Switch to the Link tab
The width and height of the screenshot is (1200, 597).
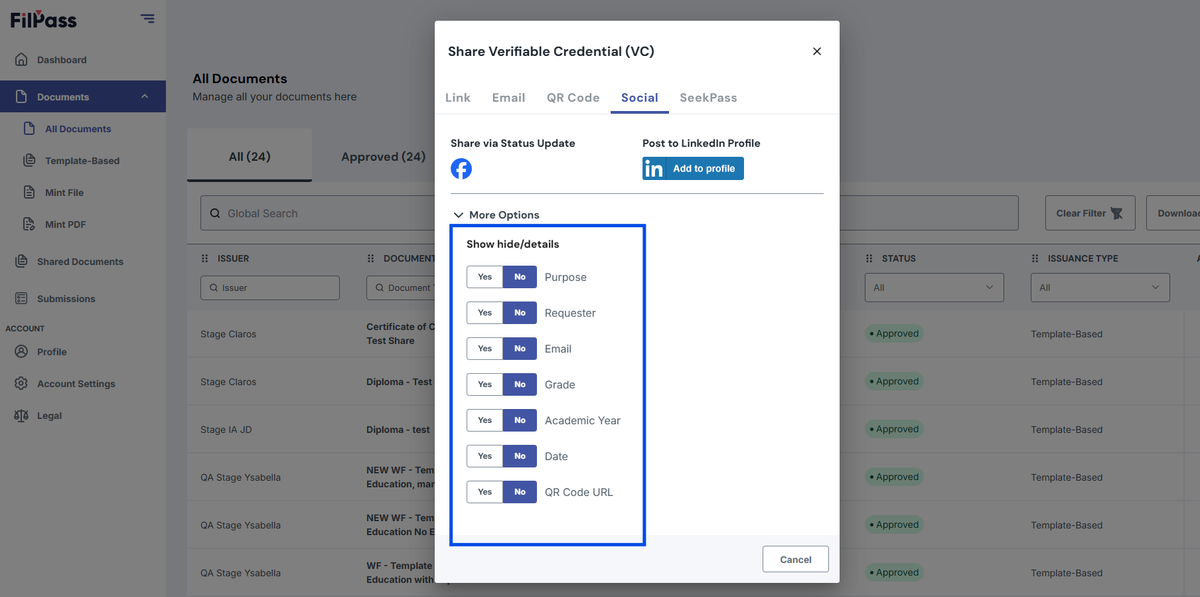458,98
